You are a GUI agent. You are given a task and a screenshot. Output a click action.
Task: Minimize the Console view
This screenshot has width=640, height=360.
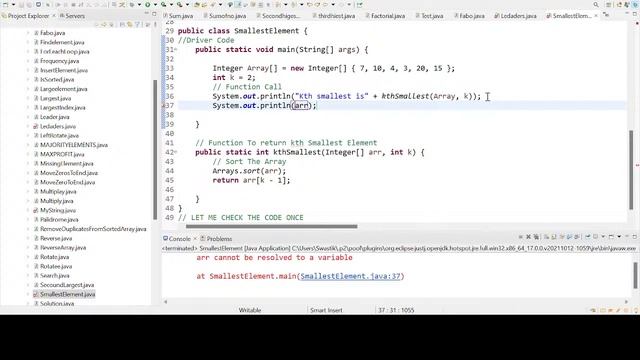(627, 237)
